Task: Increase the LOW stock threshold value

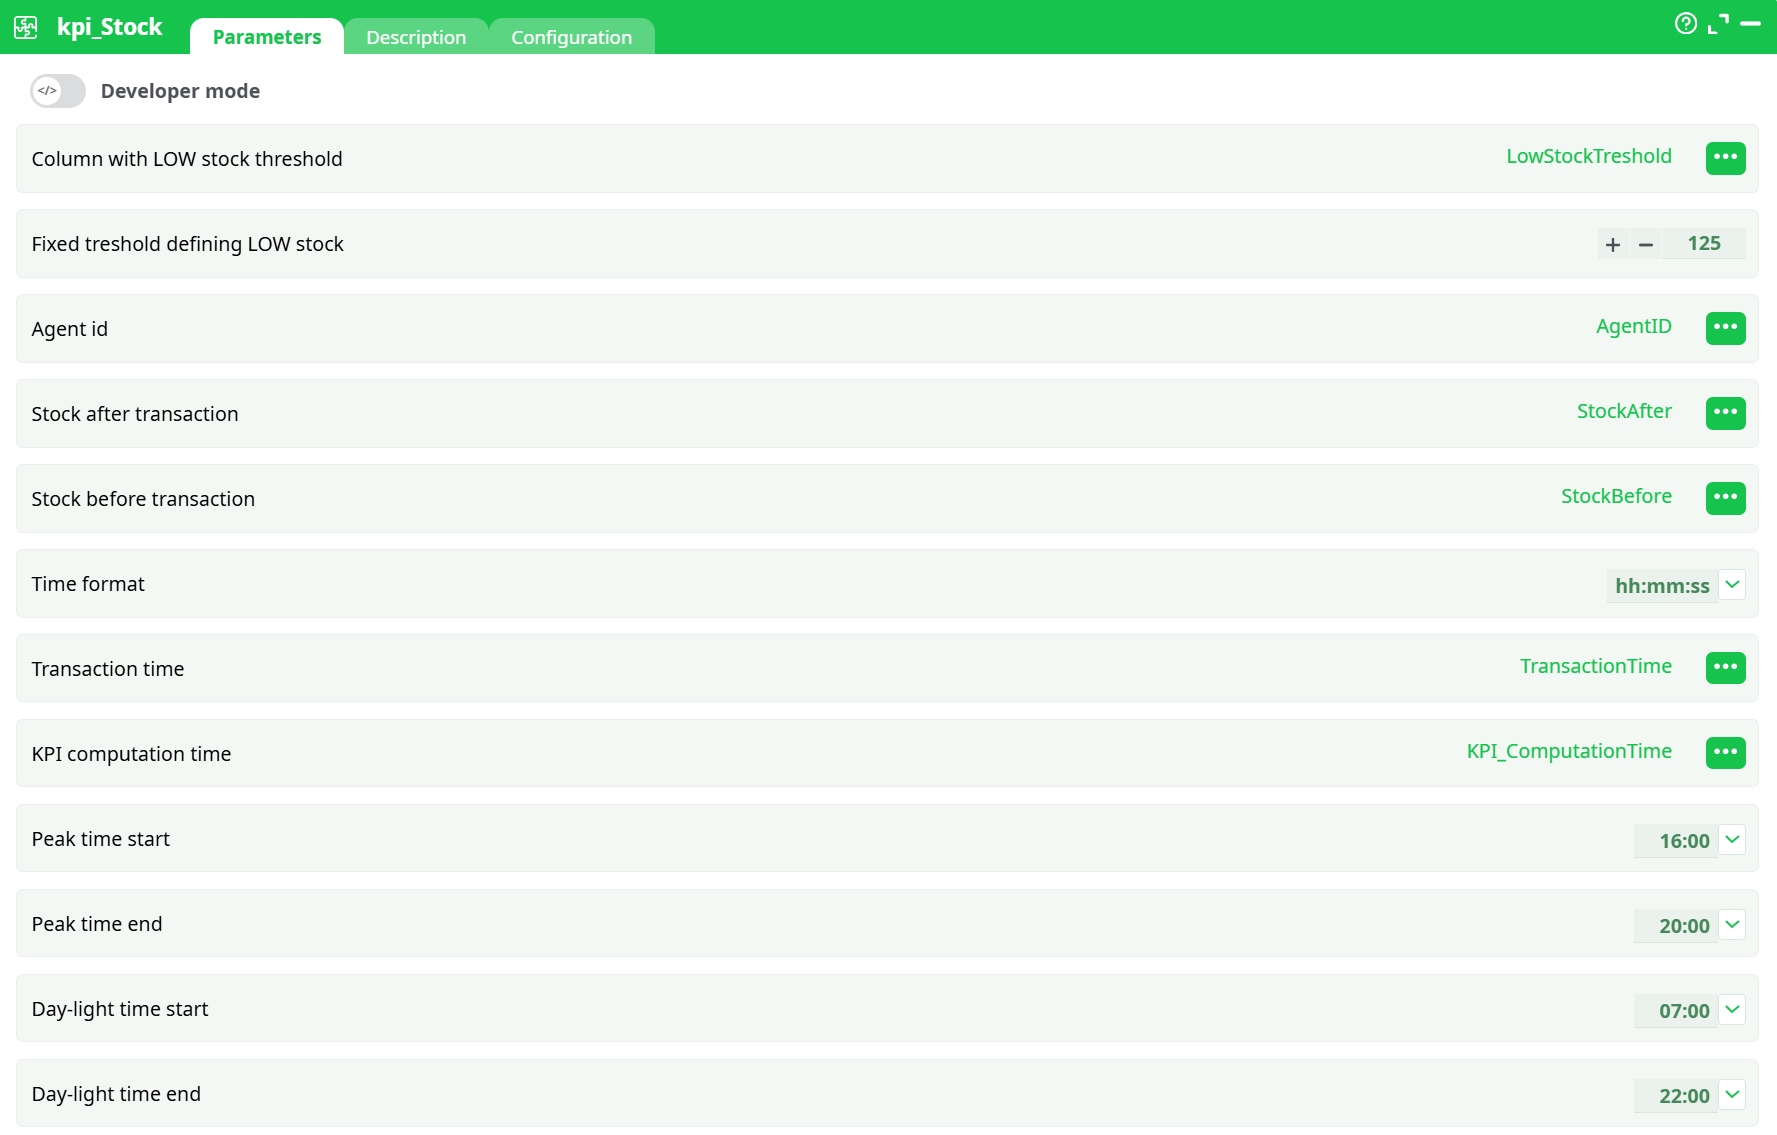Action: click(x=1613, y=243)
